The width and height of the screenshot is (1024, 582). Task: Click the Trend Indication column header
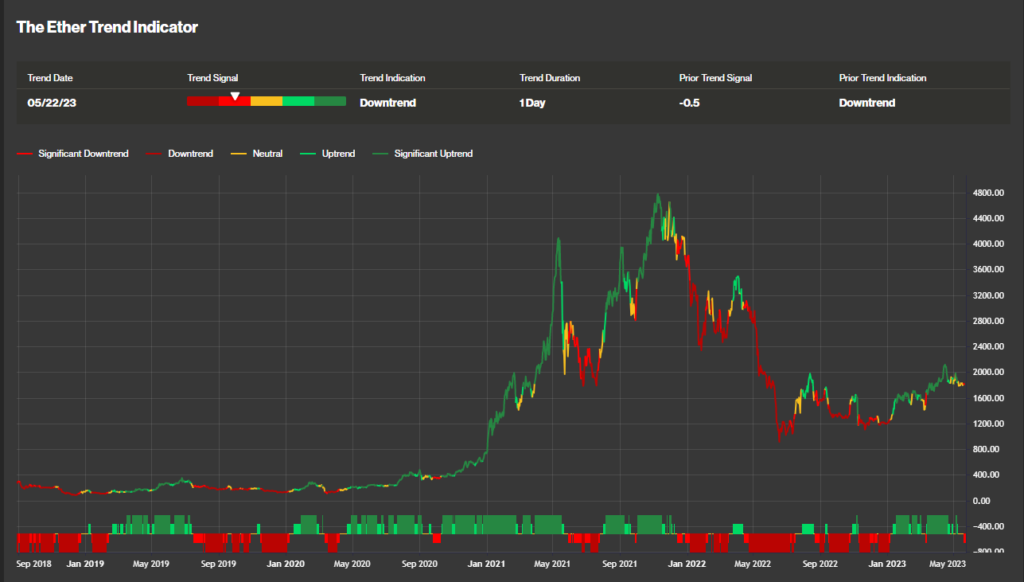click(x=392, y=78)
